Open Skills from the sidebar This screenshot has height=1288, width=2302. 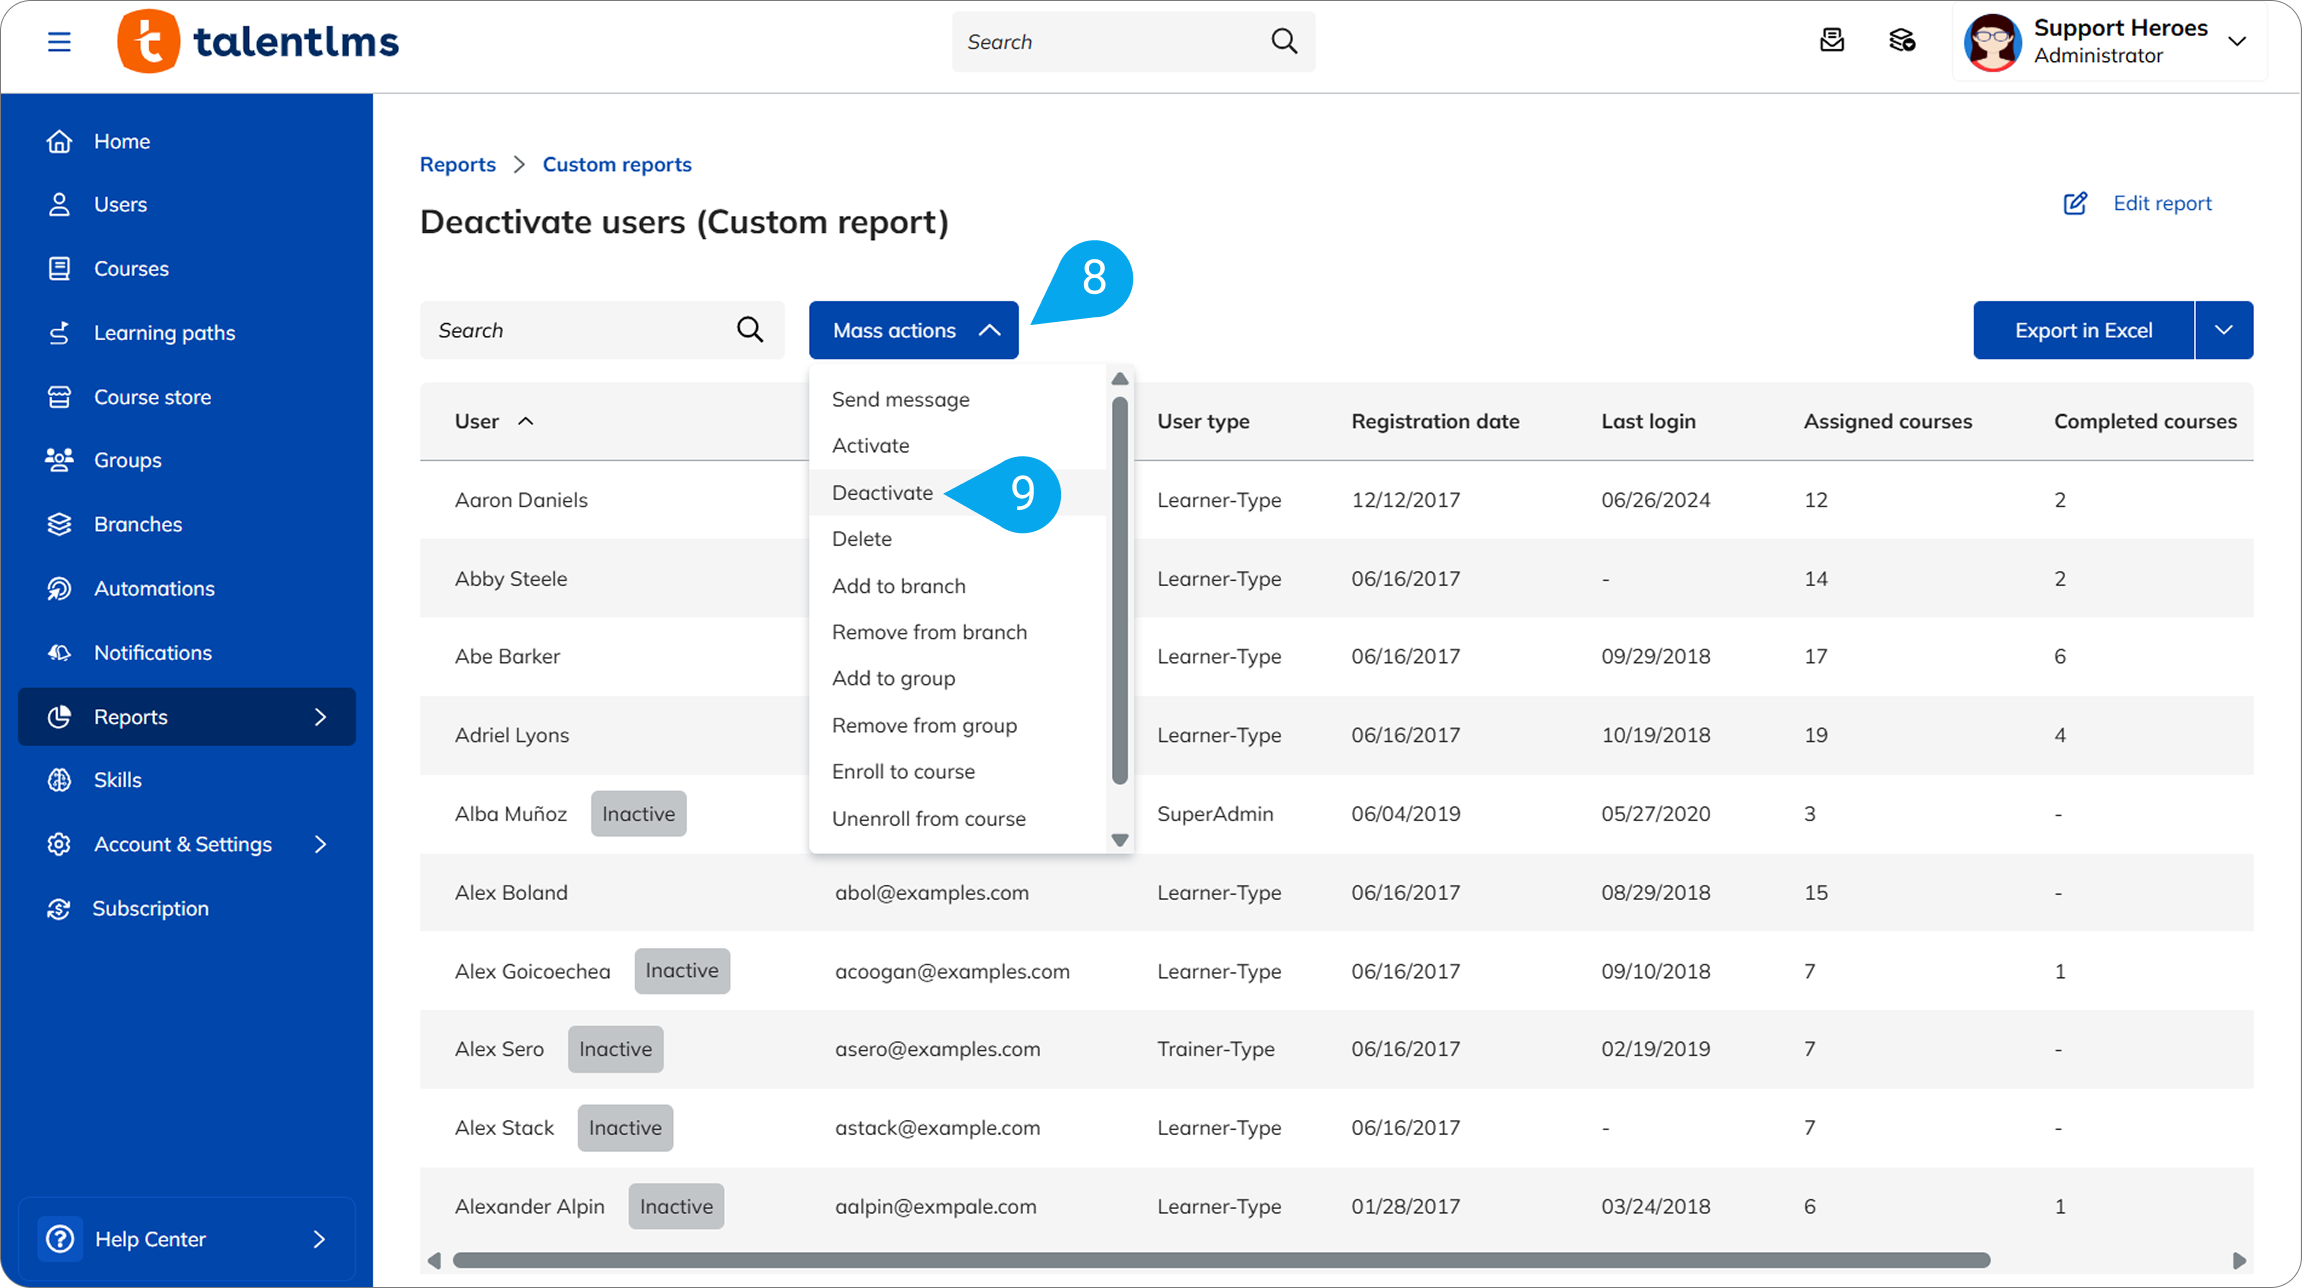coord(117,780)
